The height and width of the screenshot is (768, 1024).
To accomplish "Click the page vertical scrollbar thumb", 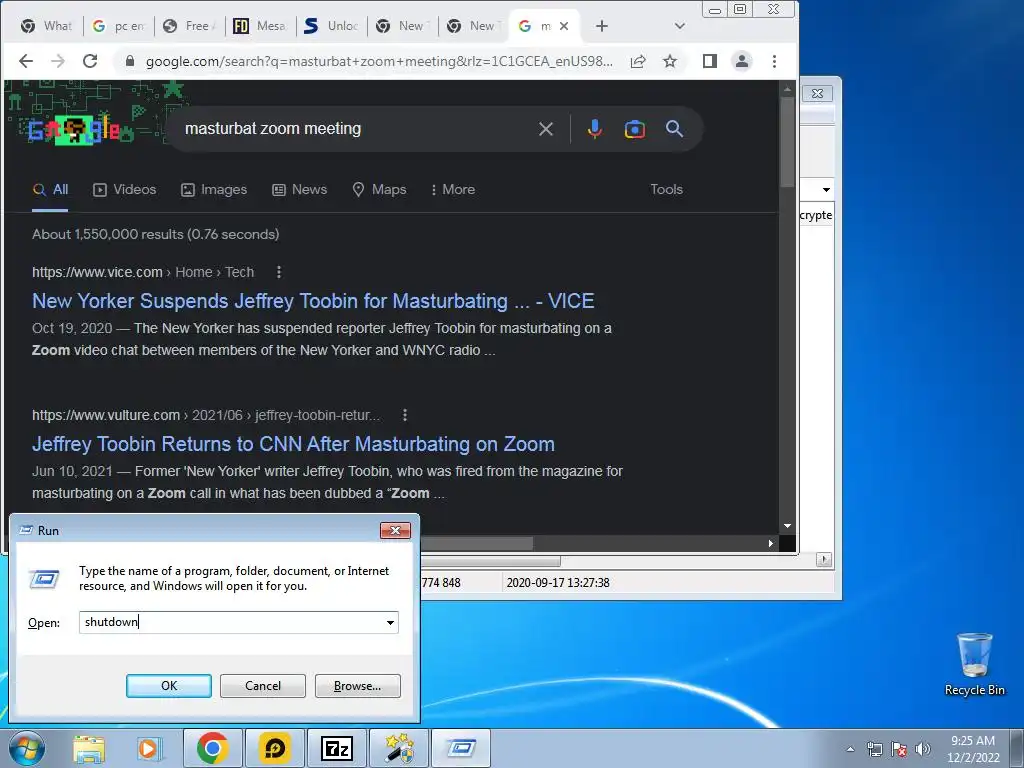I will pyautogui.click(x=787, y=141).
